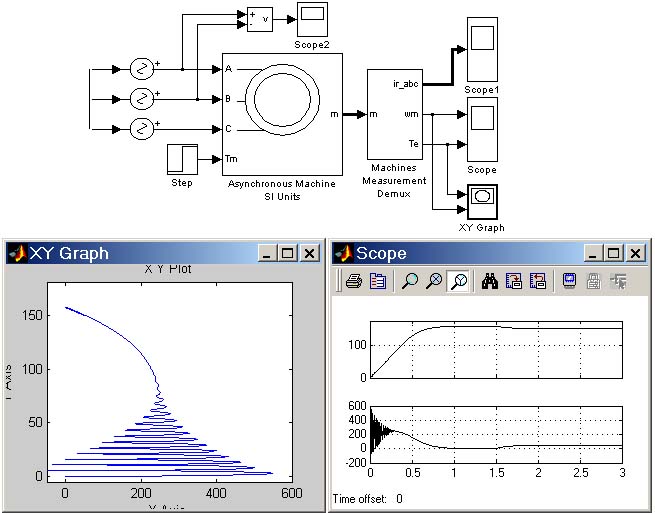Viewport: 655px width, 515px height.
Task: Select the AC voltage source on phase B
Action: click(142, 99)
